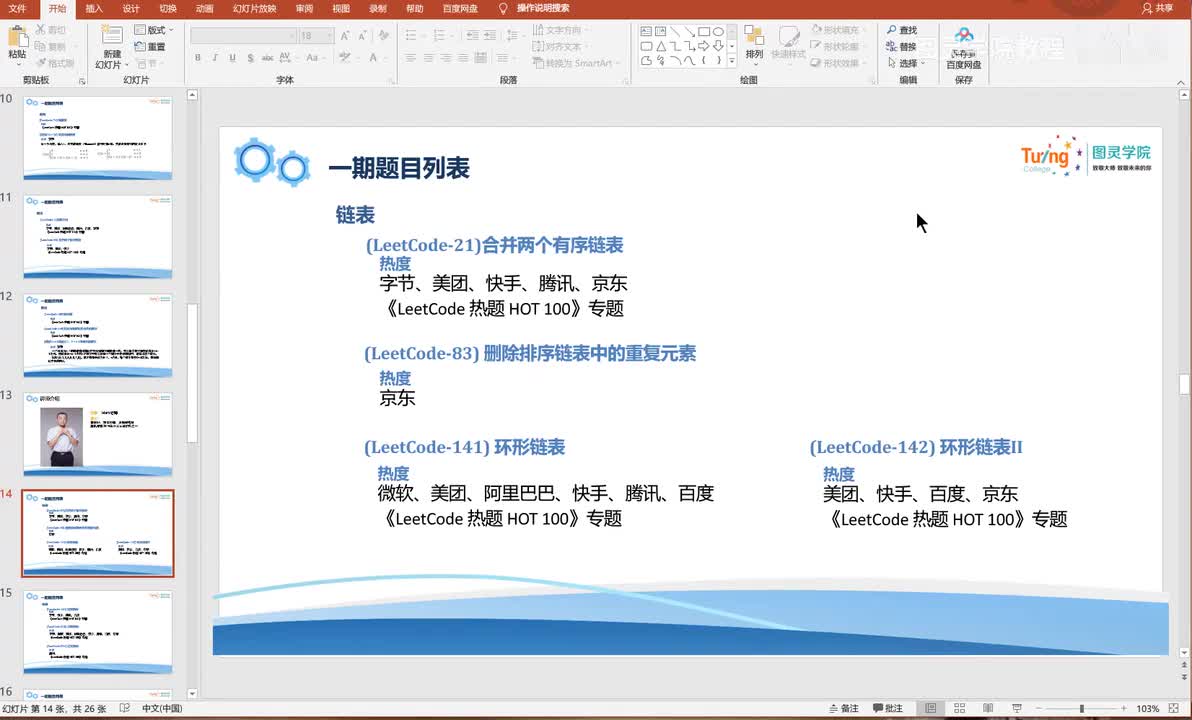Click the Share (共享) person icon

[1147, 8]
